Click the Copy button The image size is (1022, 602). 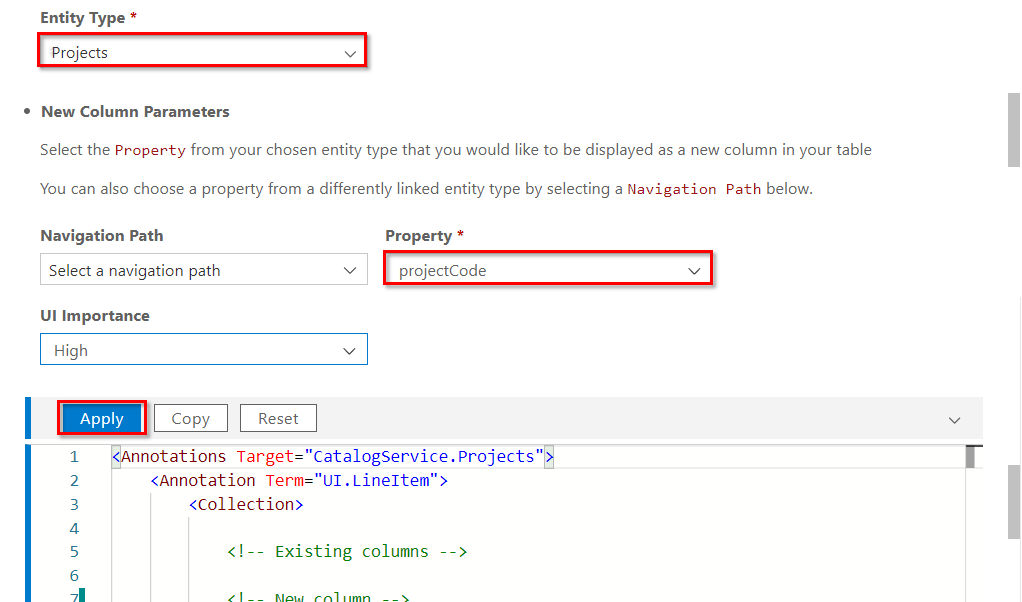190,418
